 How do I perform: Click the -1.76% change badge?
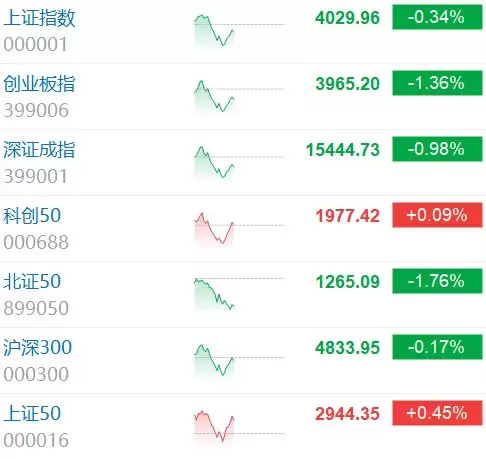pos(437,281)
